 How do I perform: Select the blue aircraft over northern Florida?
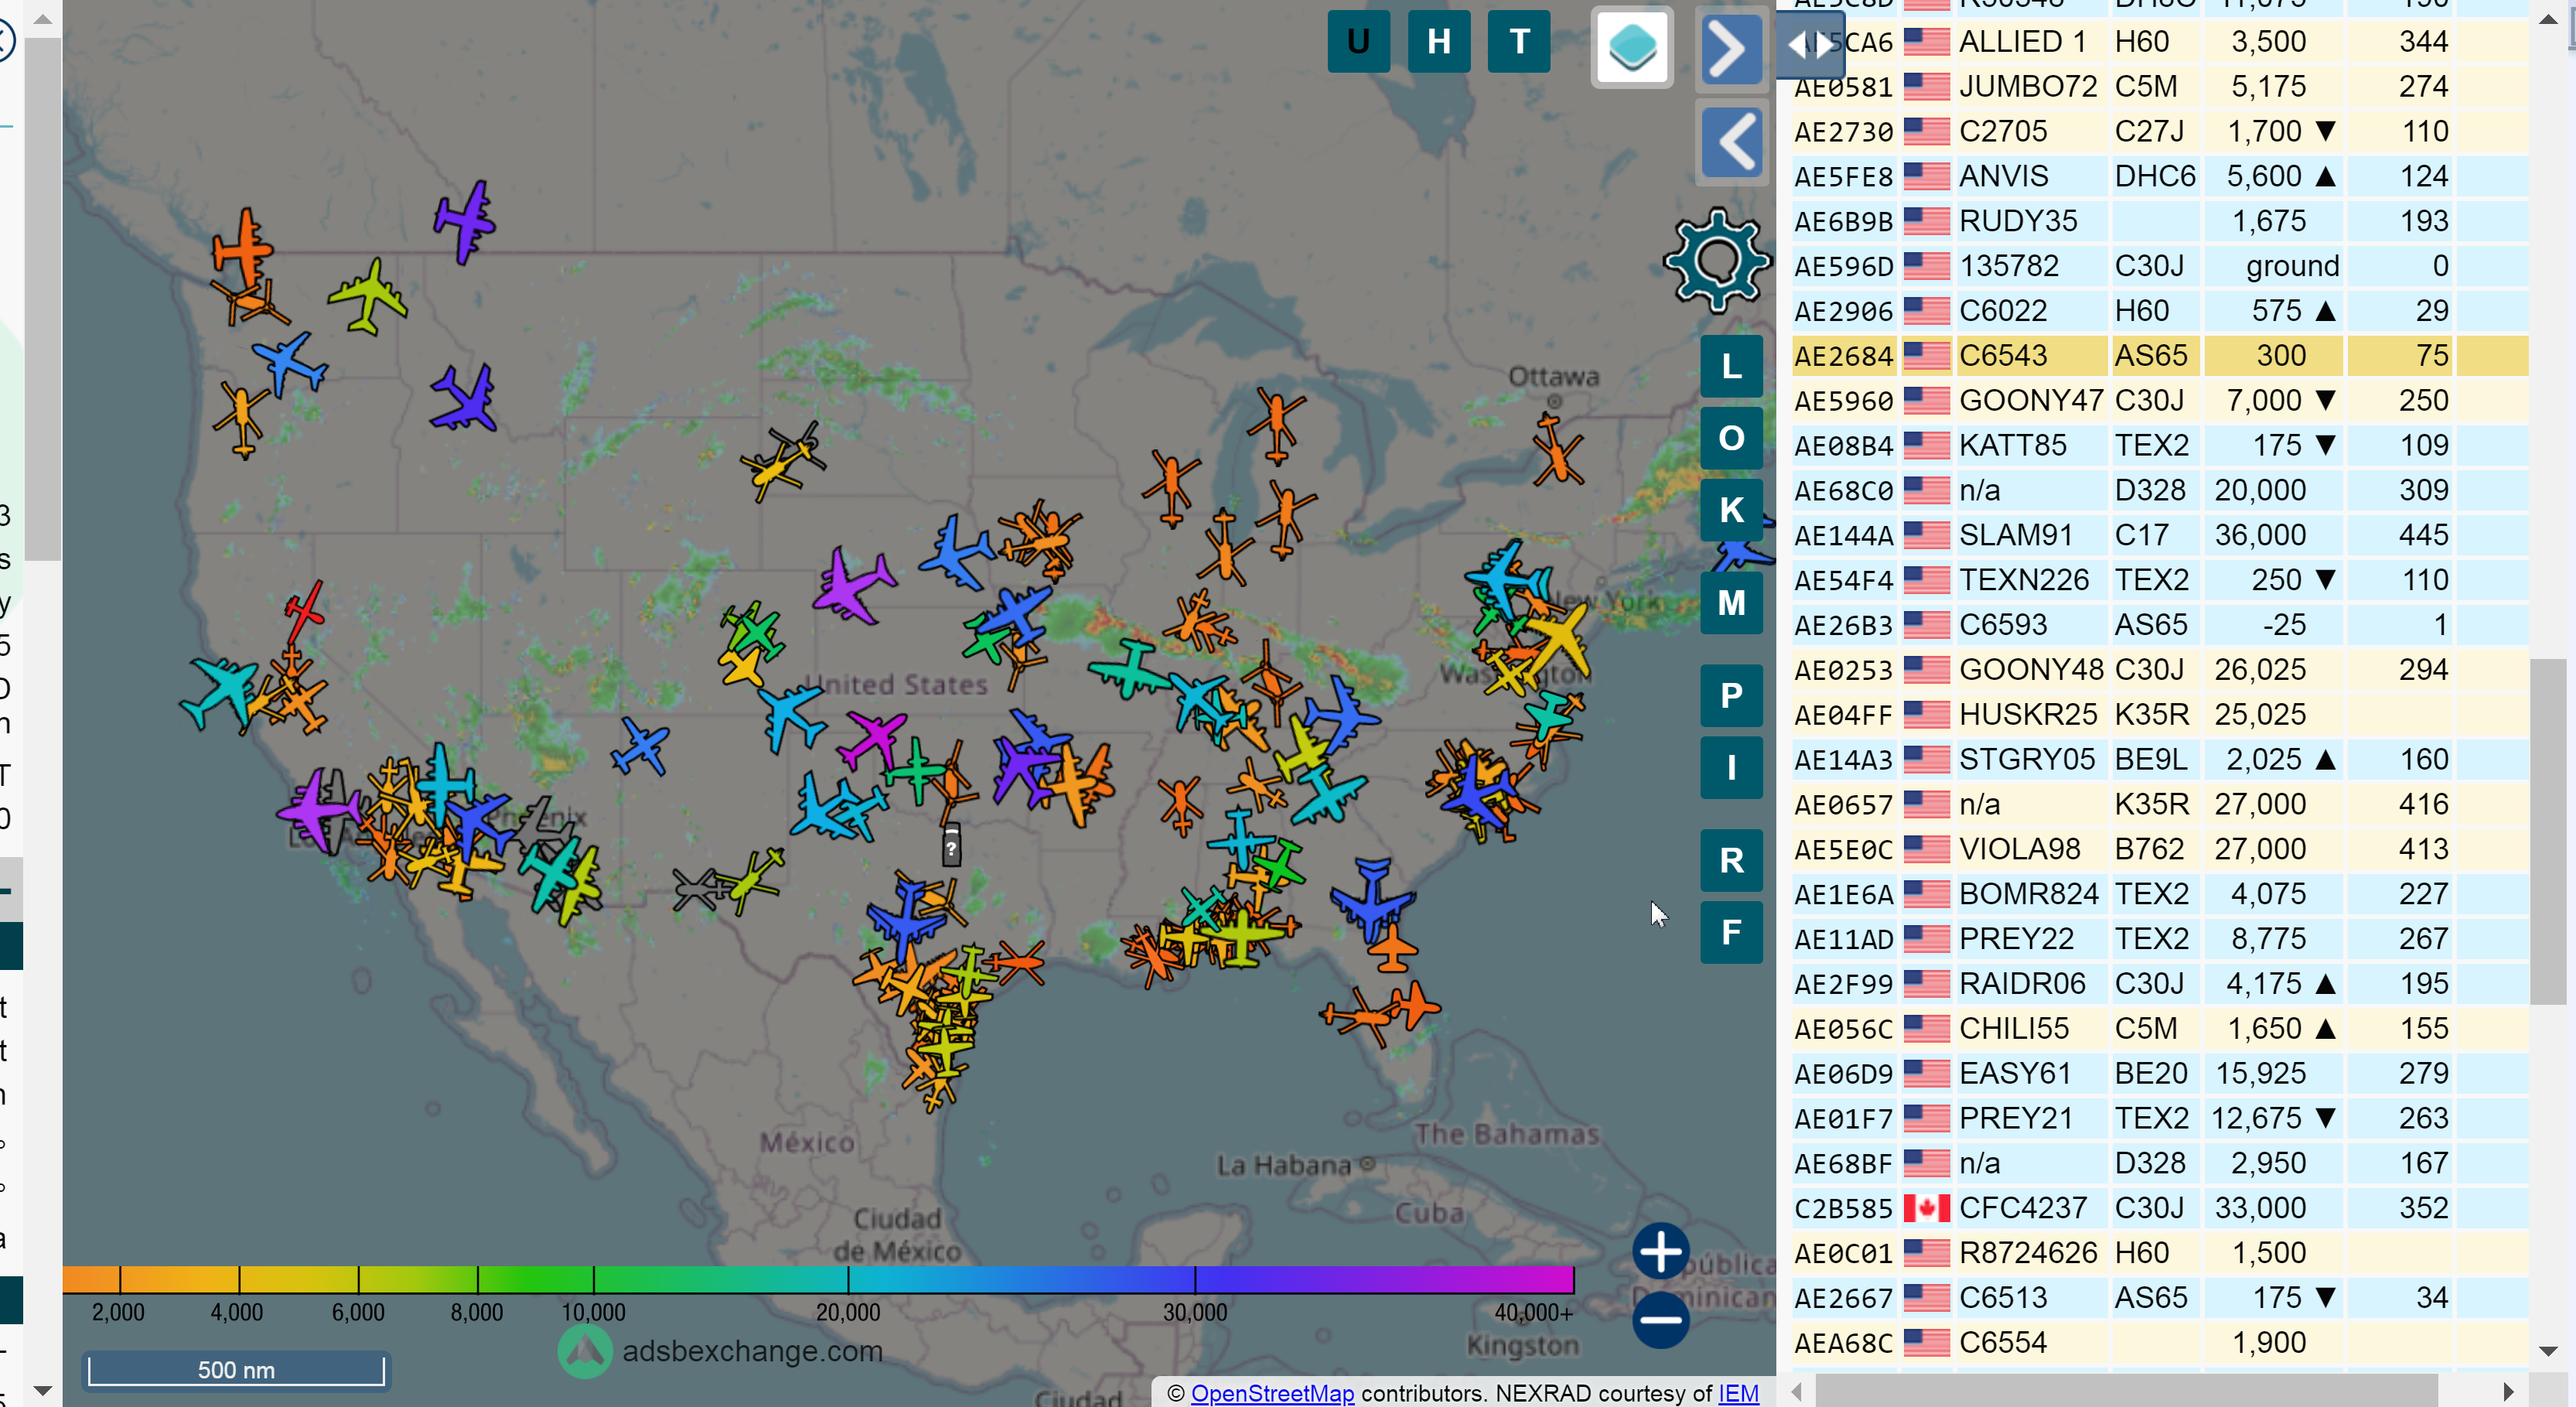[1373, 900]
